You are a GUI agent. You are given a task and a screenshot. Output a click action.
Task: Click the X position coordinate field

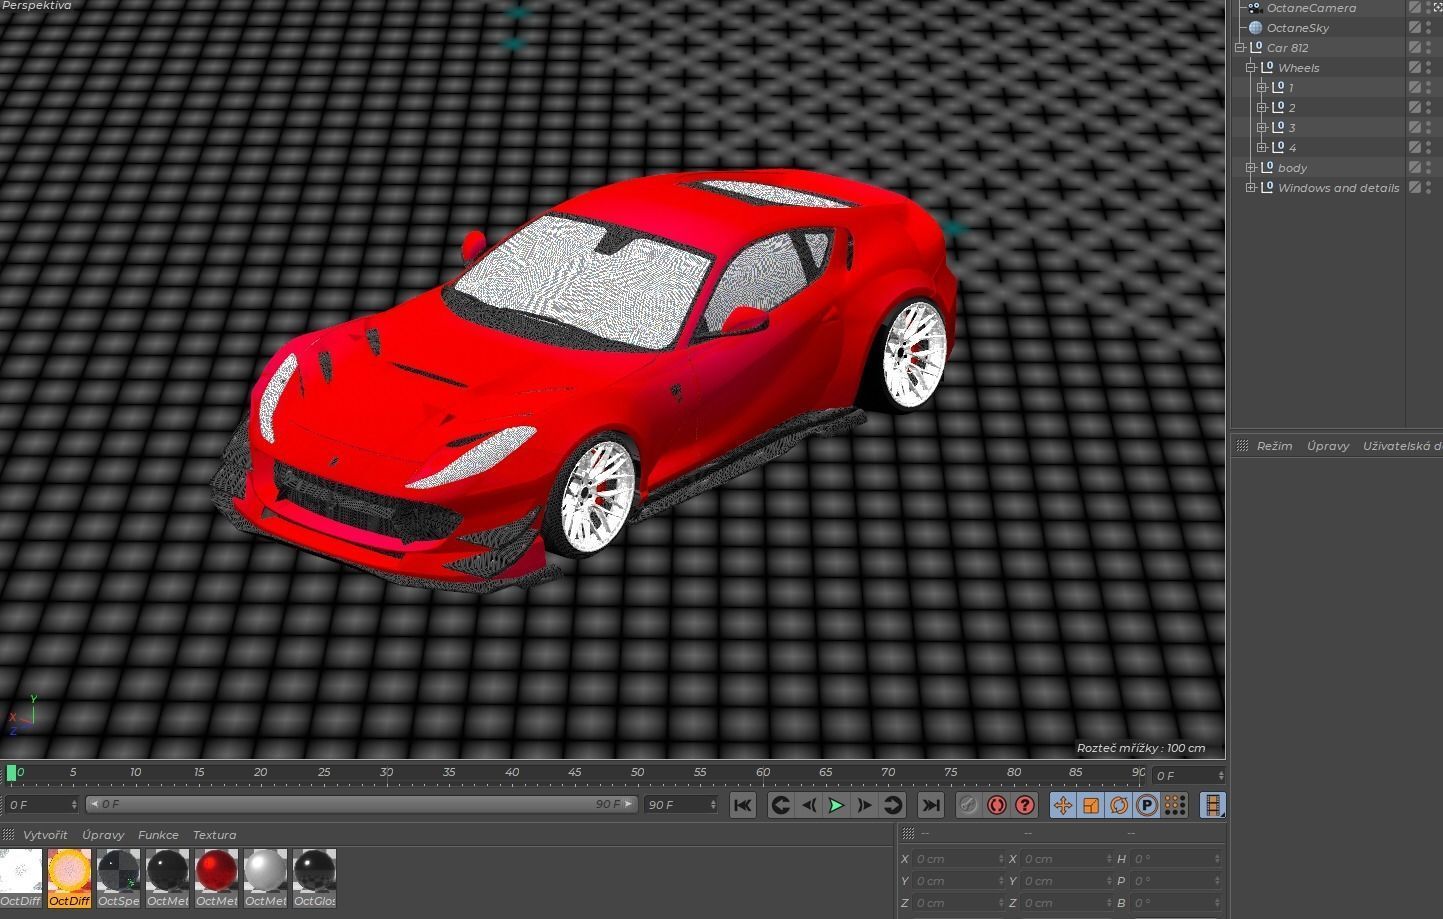click(x=958, y=859)
